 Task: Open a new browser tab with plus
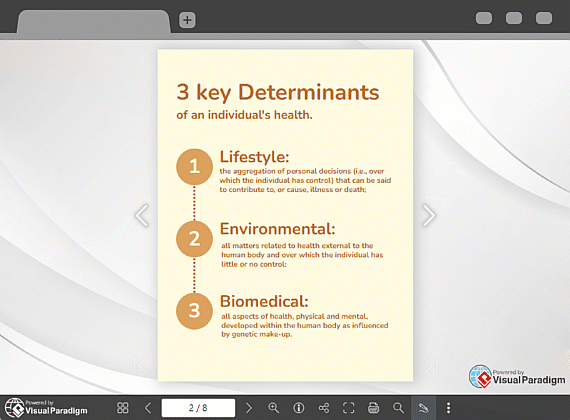(187, 20)
